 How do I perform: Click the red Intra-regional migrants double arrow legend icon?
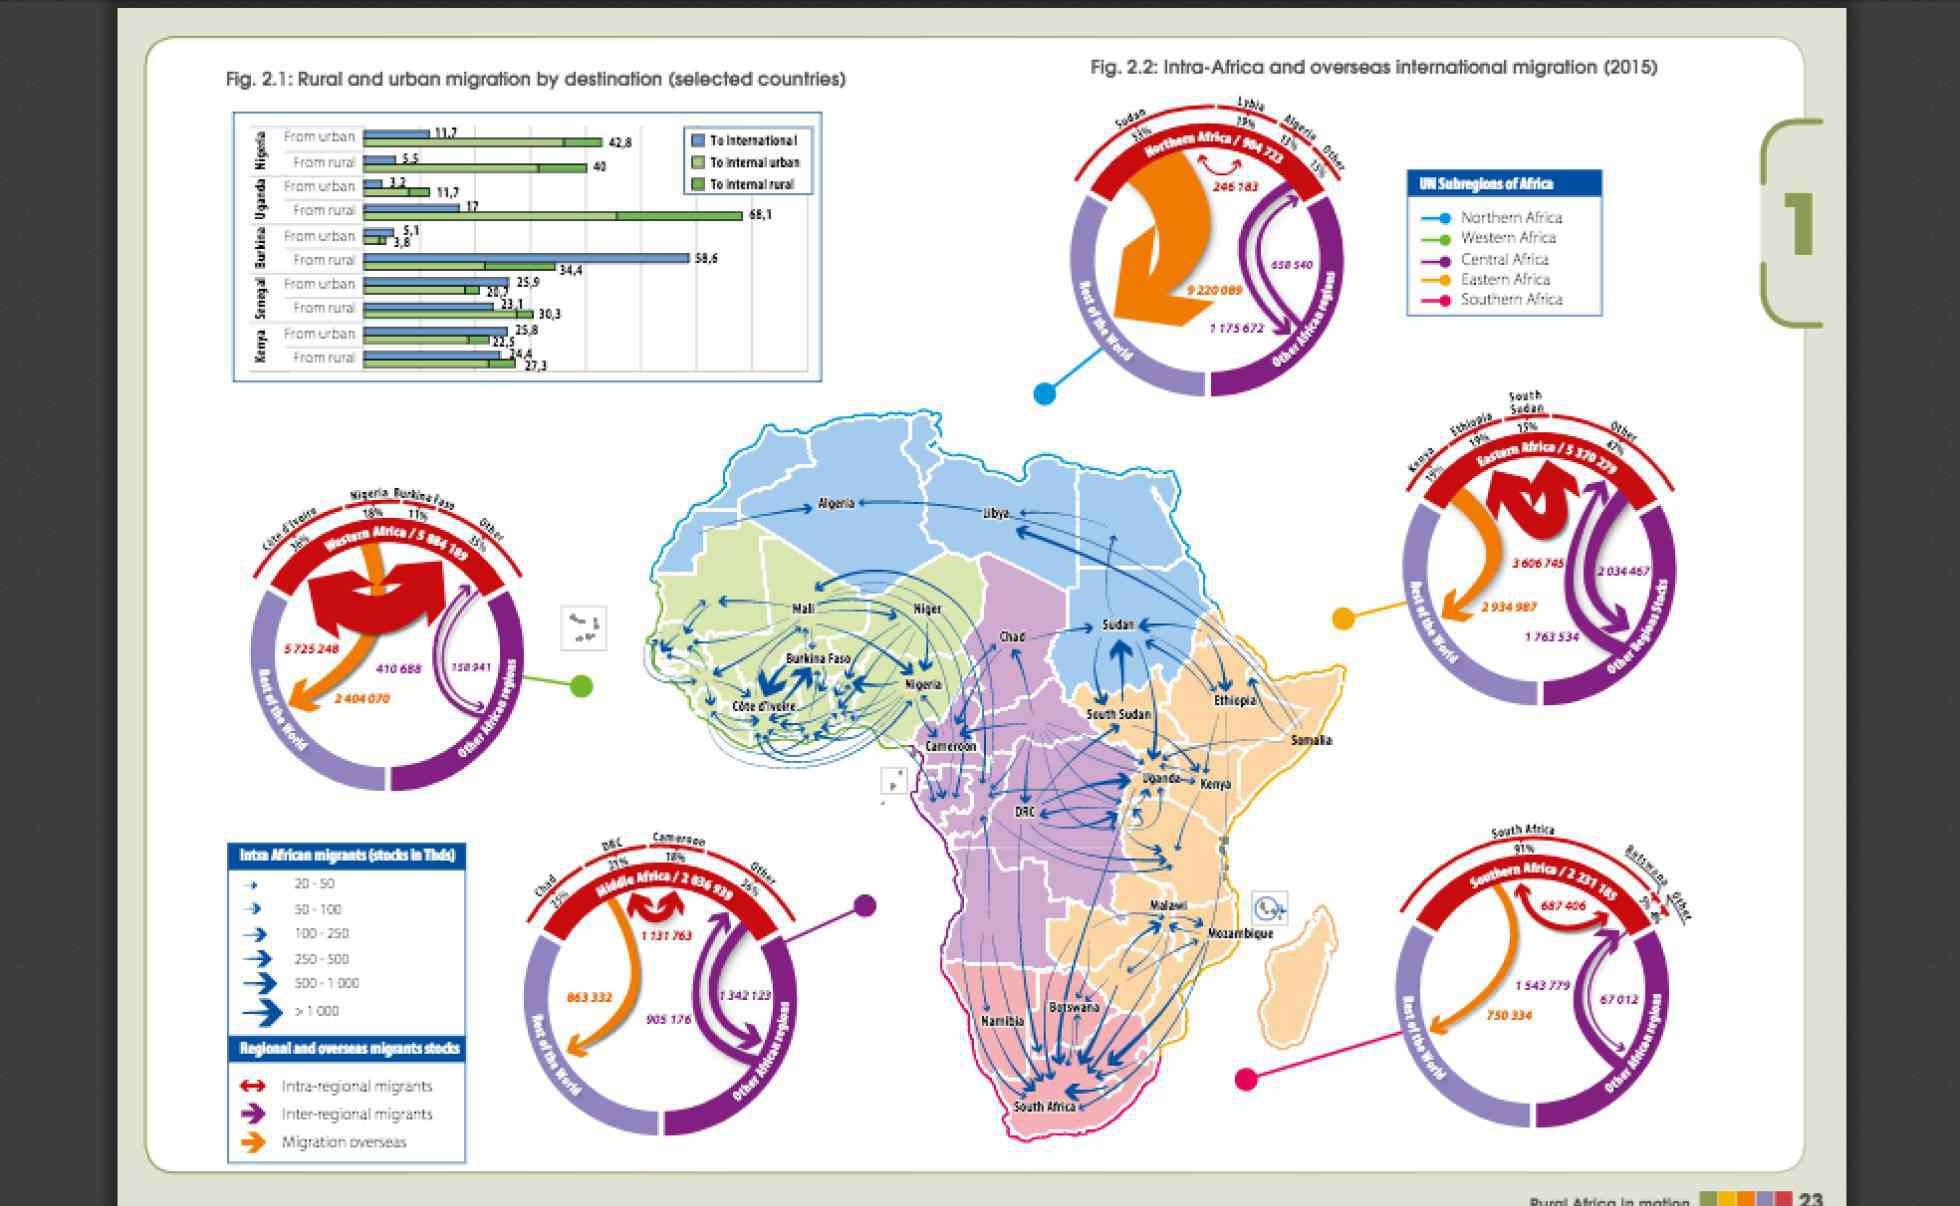[x=253, y=1086]
